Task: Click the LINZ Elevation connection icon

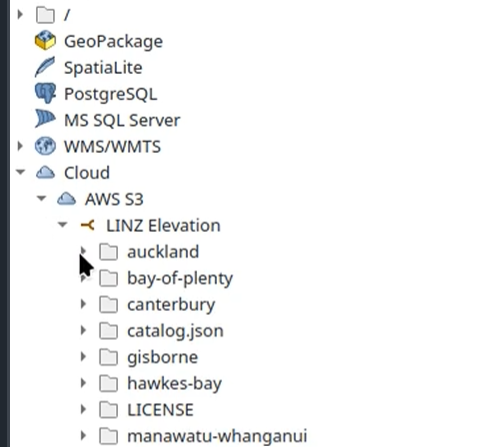Action: click(88, 226)
